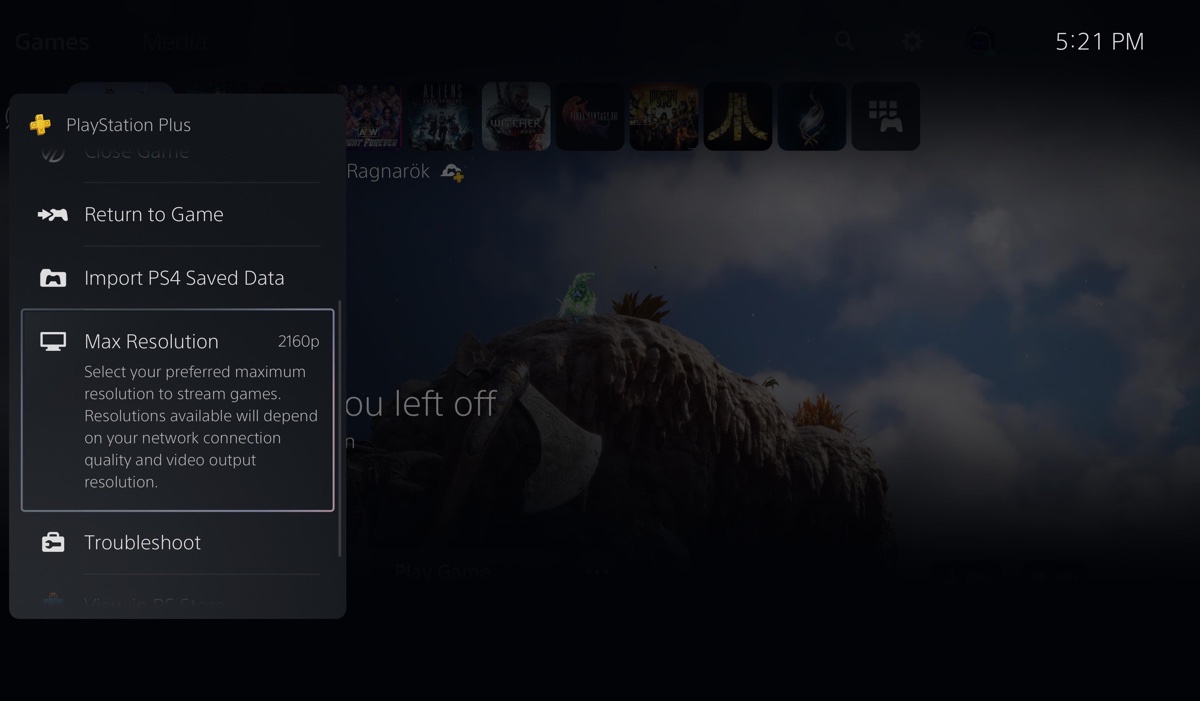Open the Settings gear icon
The image size is (1200, 701).
912,42
